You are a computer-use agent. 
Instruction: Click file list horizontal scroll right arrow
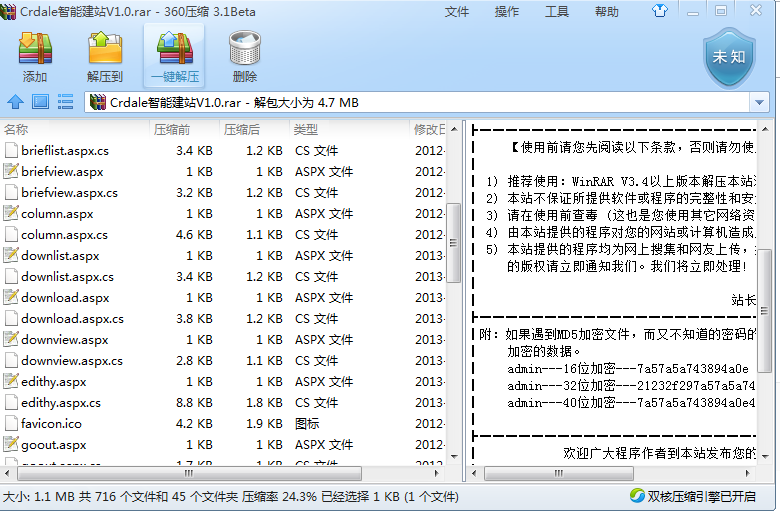coord(436,473)
